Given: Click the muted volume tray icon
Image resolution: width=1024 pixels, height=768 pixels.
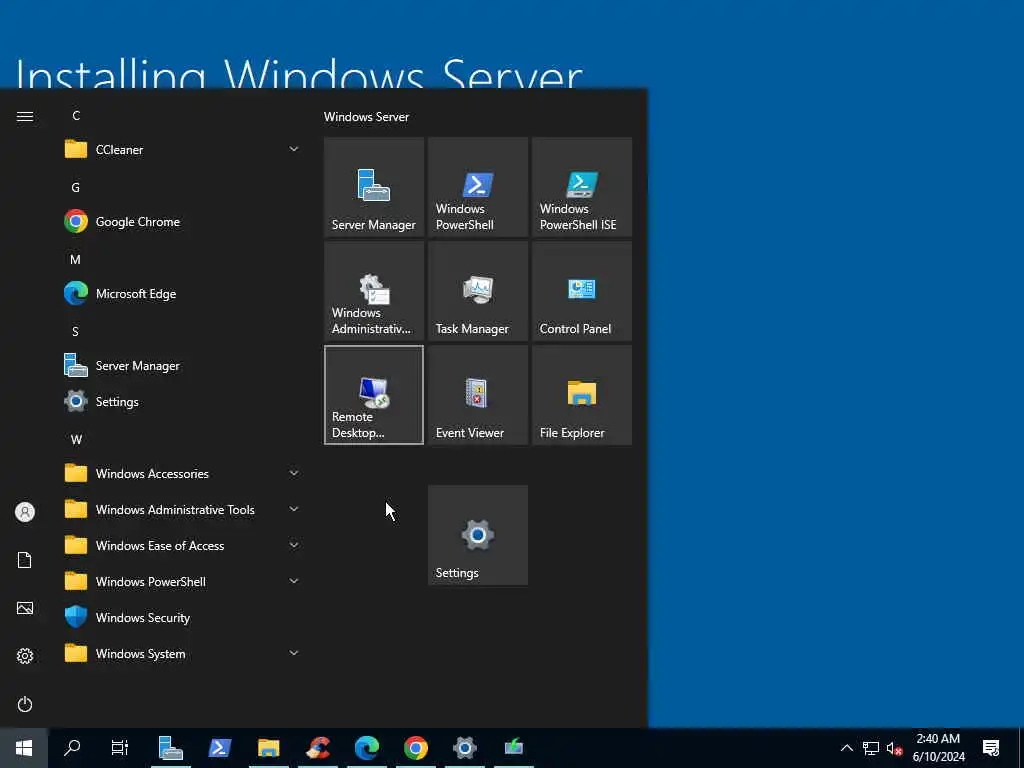Looking at the screenshot, I should (x=894, y=748).
